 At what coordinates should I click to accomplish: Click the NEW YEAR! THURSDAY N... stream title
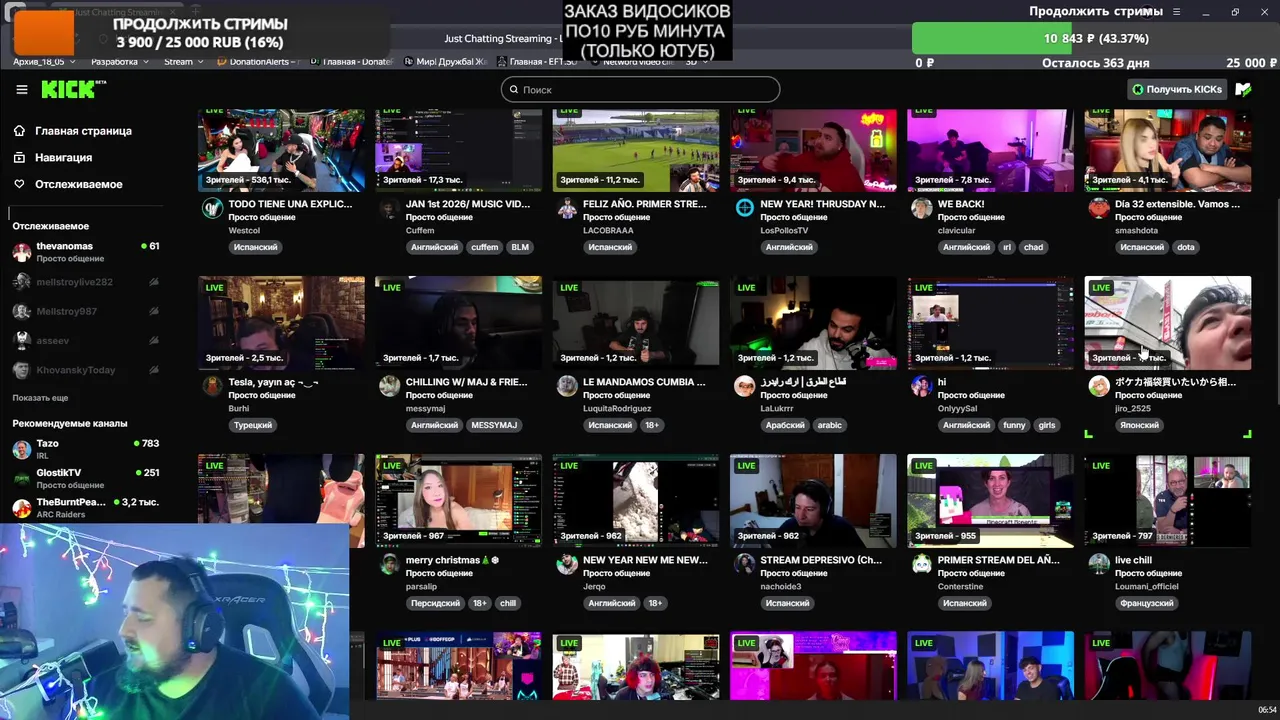822,204
